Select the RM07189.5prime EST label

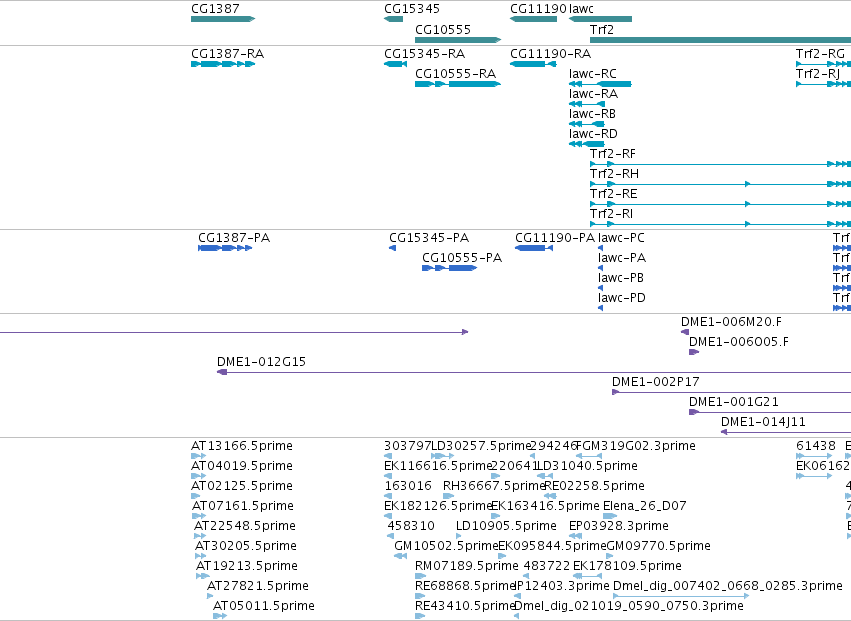coord(467,567)
